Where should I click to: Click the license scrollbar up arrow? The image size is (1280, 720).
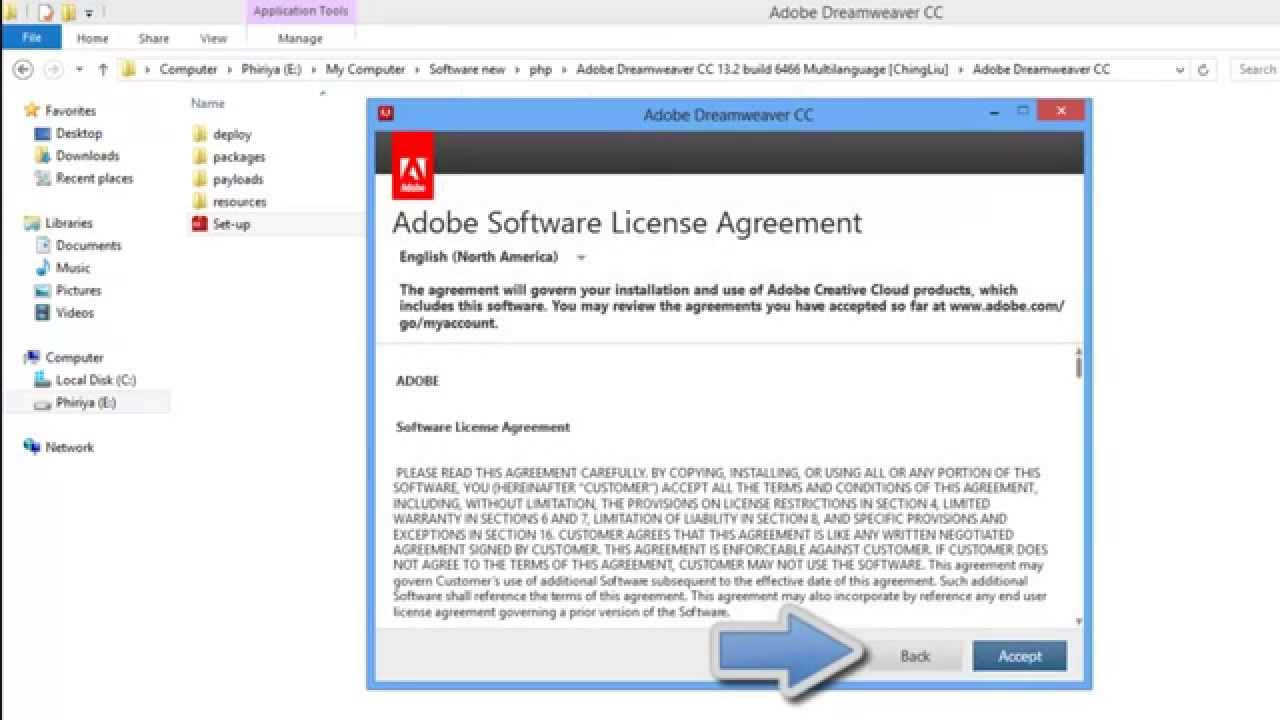click(x=1078, y=350)
